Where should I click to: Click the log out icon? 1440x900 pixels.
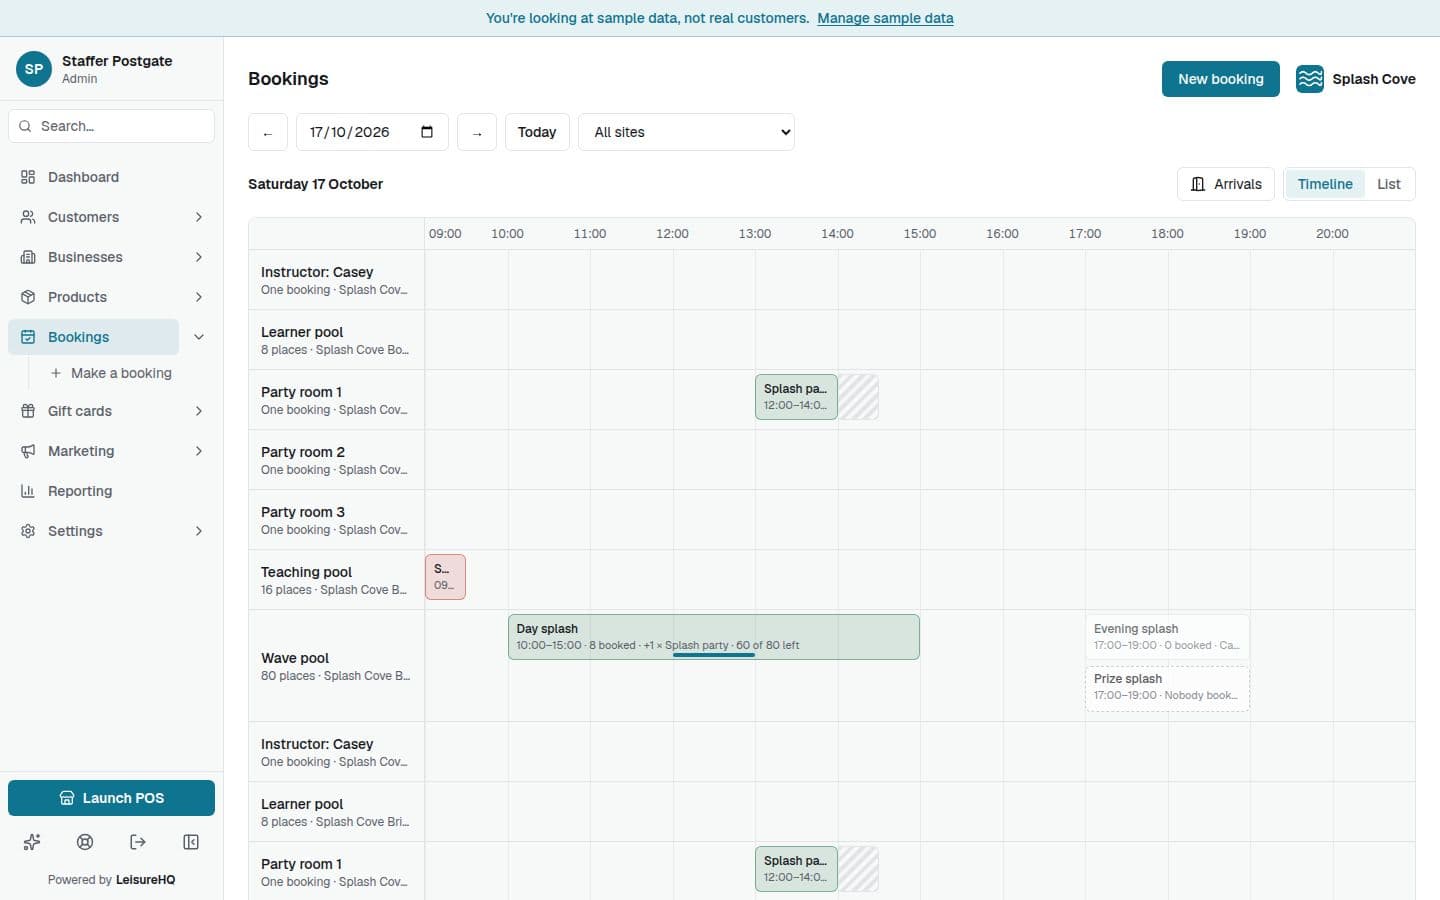tap(138, 842)
